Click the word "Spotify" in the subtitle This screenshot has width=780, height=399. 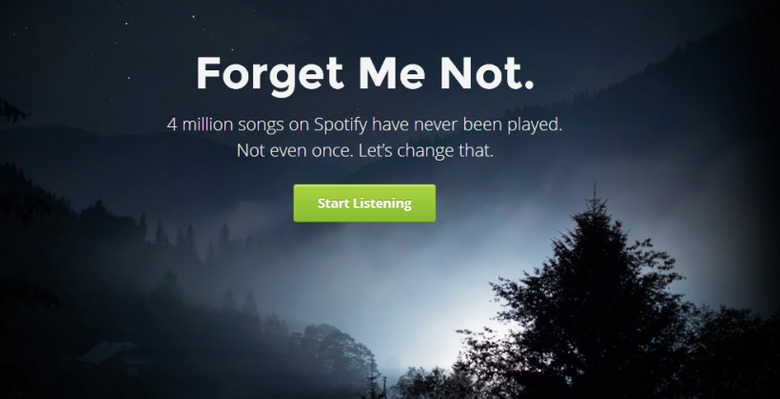click(341, 125)
